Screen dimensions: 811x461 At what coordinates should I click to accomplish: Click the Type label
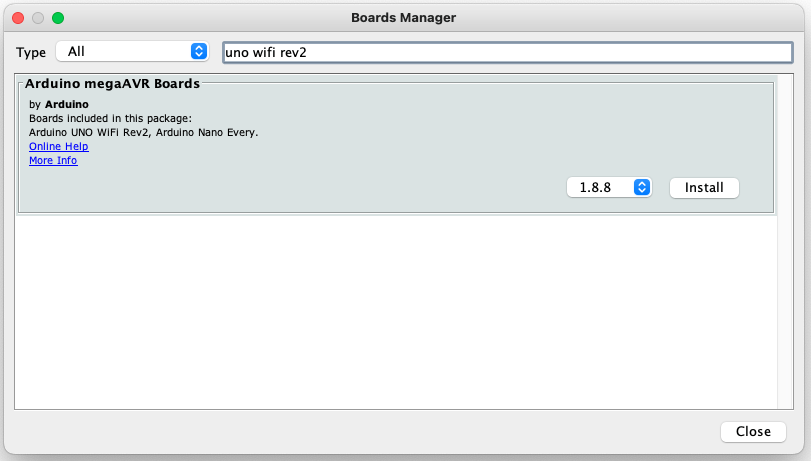pyautogui.click(x=31, y=53)
